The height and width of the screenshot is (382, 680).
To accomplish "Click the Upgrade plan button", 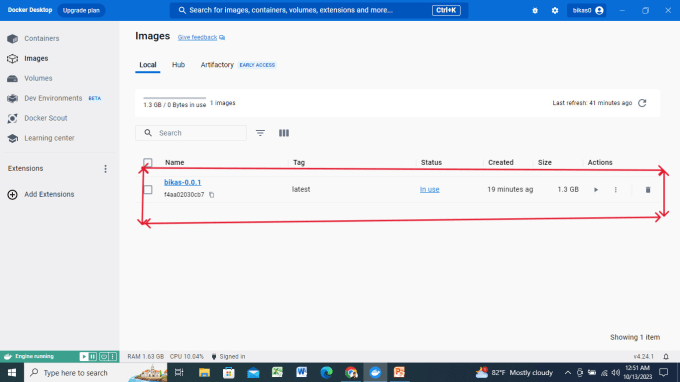I will (81, 10).
